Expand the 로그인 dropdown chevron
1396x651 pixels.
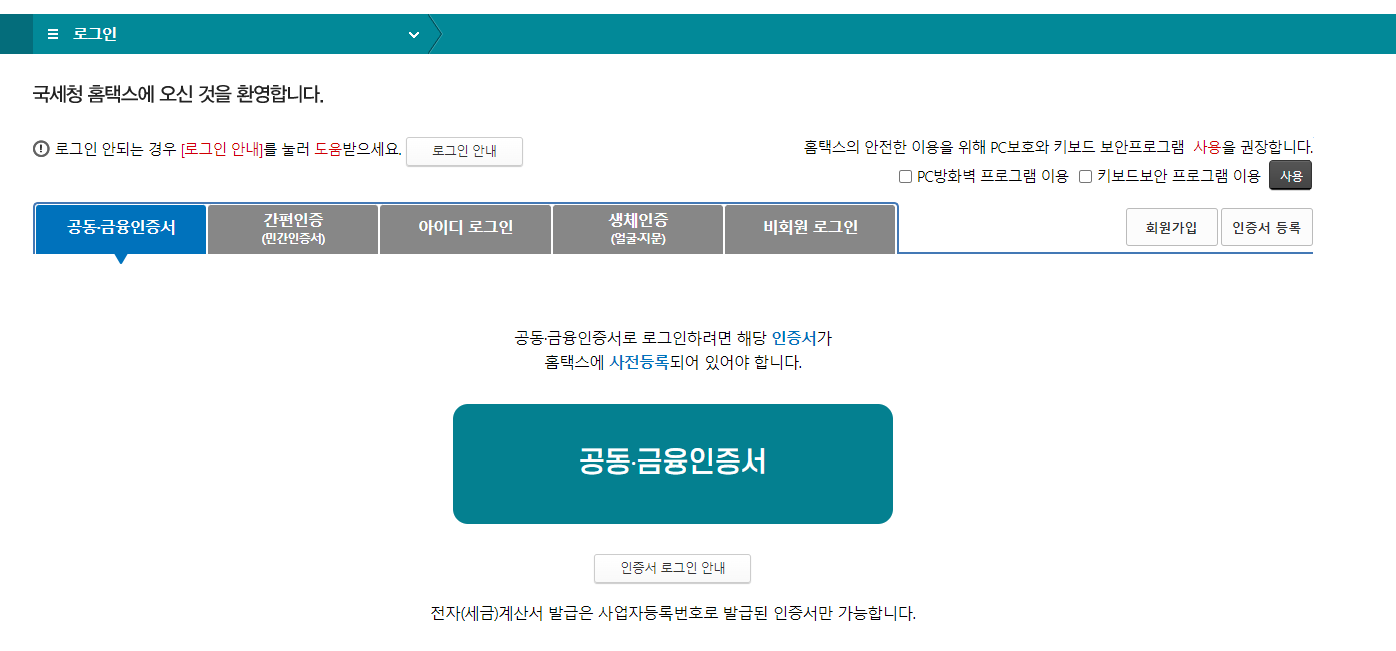(414, 35)
